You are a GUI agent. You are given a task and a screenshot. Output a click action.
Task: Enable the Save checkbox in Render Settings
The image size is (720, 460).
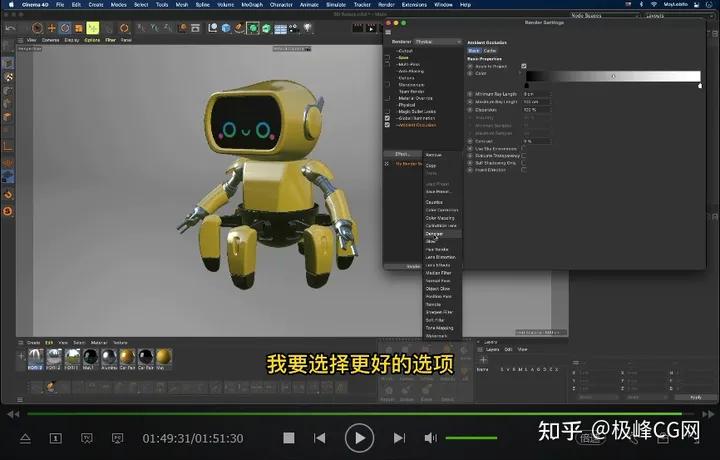tap(388, 58)
